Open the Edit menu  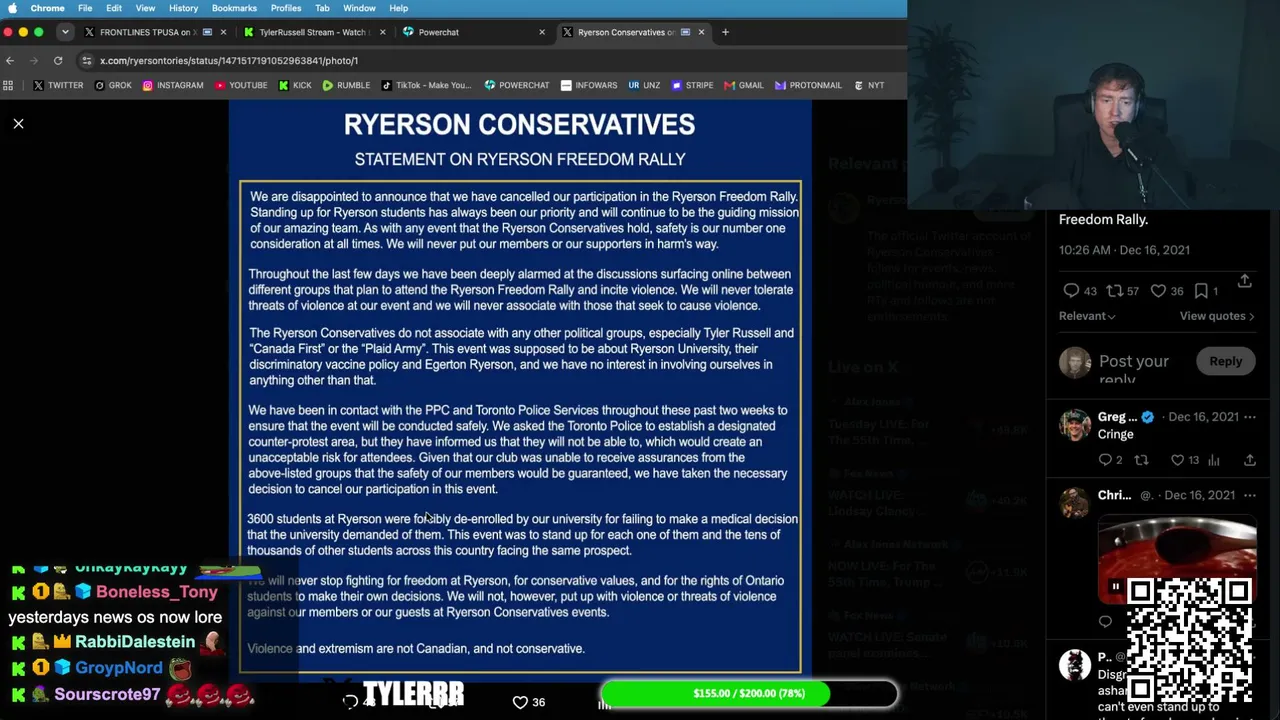(114, 8)
